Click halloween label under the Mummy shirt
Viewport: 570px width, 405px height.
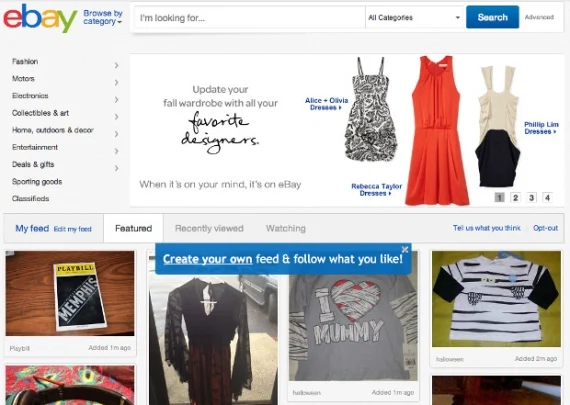(306, 393)
